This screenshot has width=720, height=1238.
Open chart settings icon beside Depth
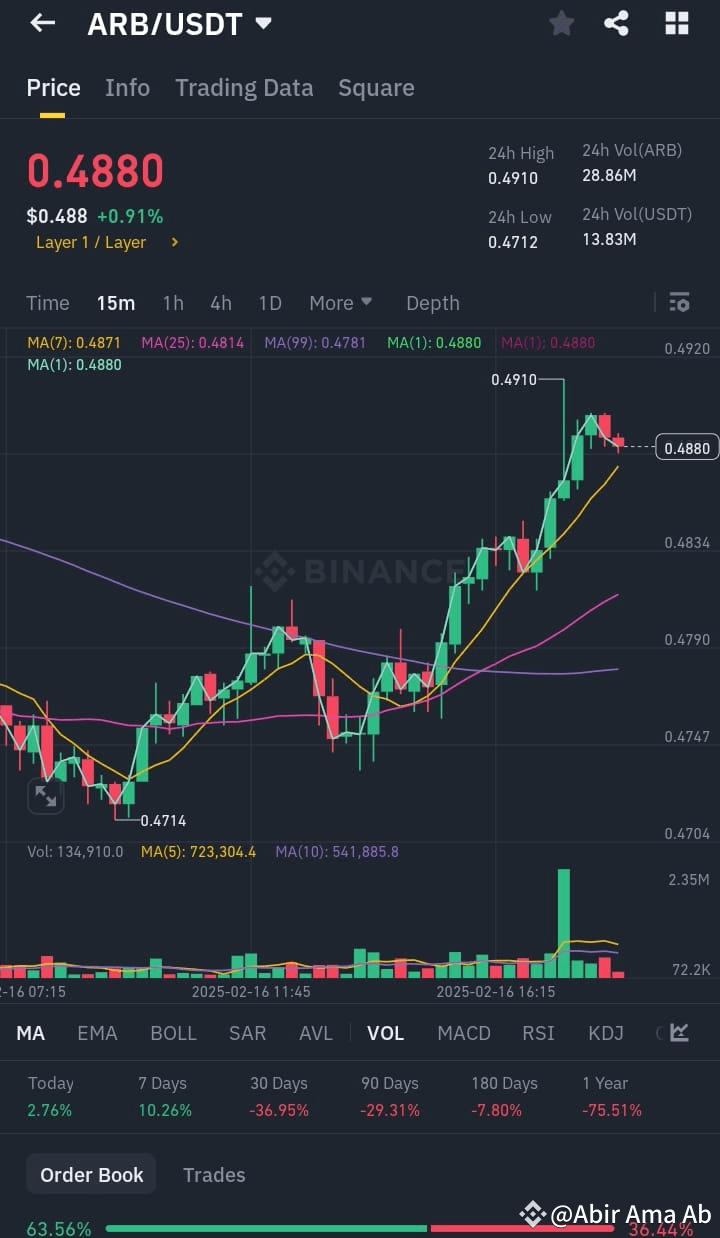(679, 301)
